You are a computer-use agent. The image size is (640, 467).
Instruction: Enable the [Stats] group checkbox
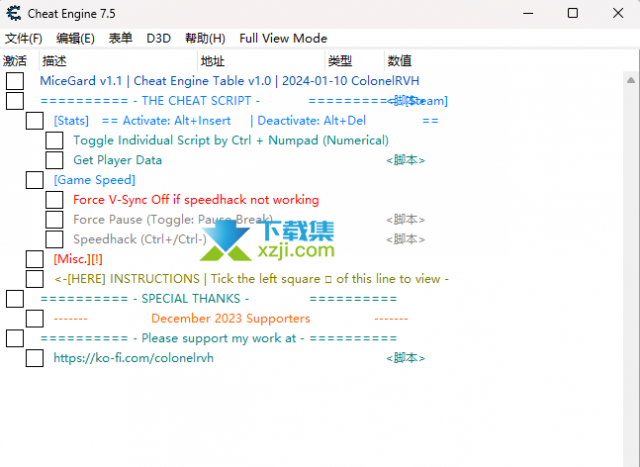point(35,120)
